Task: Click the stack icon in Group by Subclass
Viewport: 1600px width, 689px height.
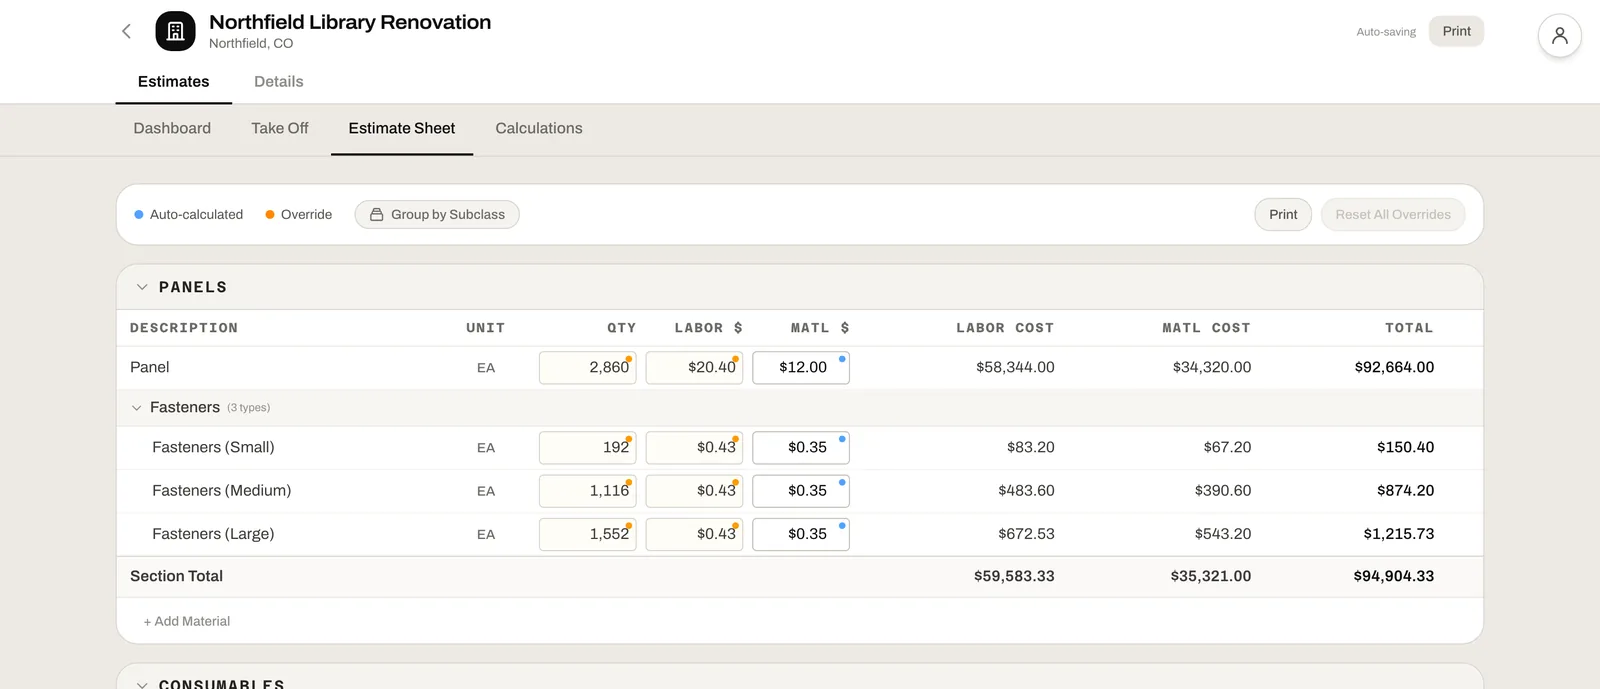Action: click(x=377, y=215)
